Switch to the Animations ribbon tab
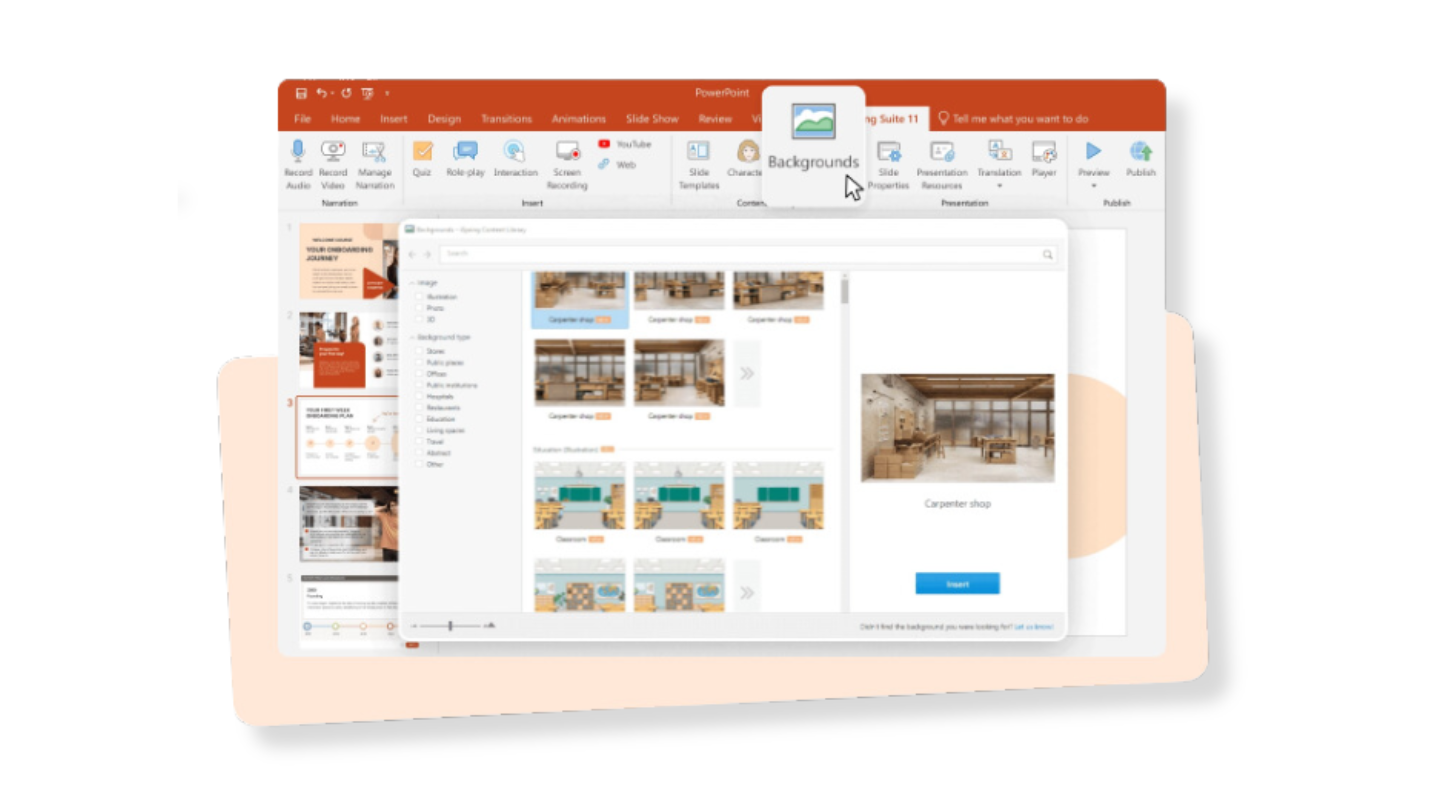This screenshot has height=810, width=1440. [x=578, y=118]
